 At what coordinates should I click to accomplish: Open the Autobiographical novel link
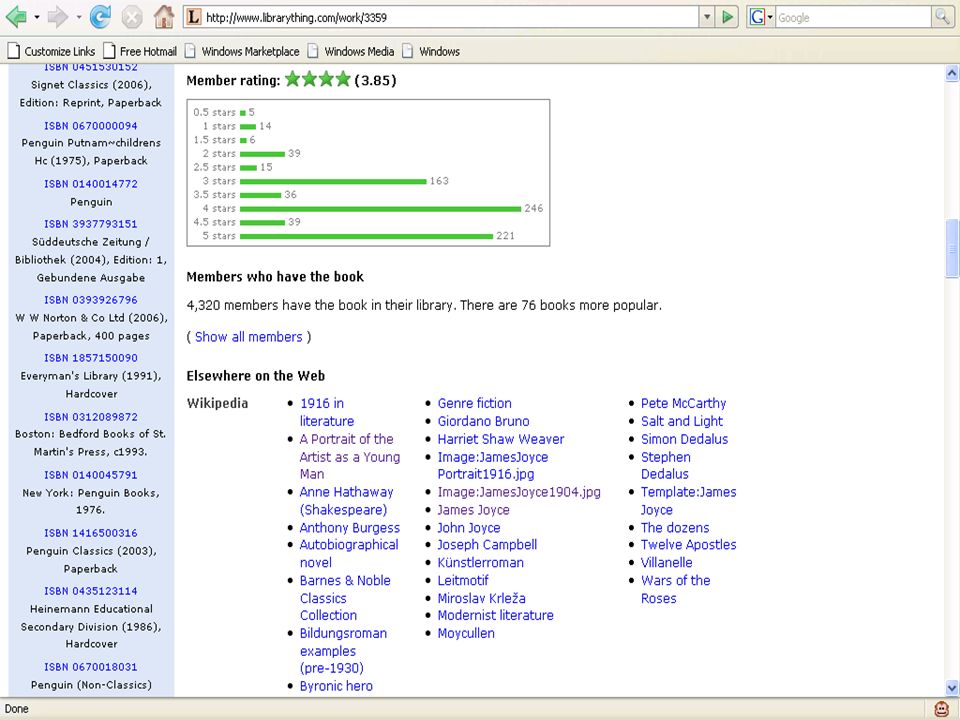(x=349, y=553)
